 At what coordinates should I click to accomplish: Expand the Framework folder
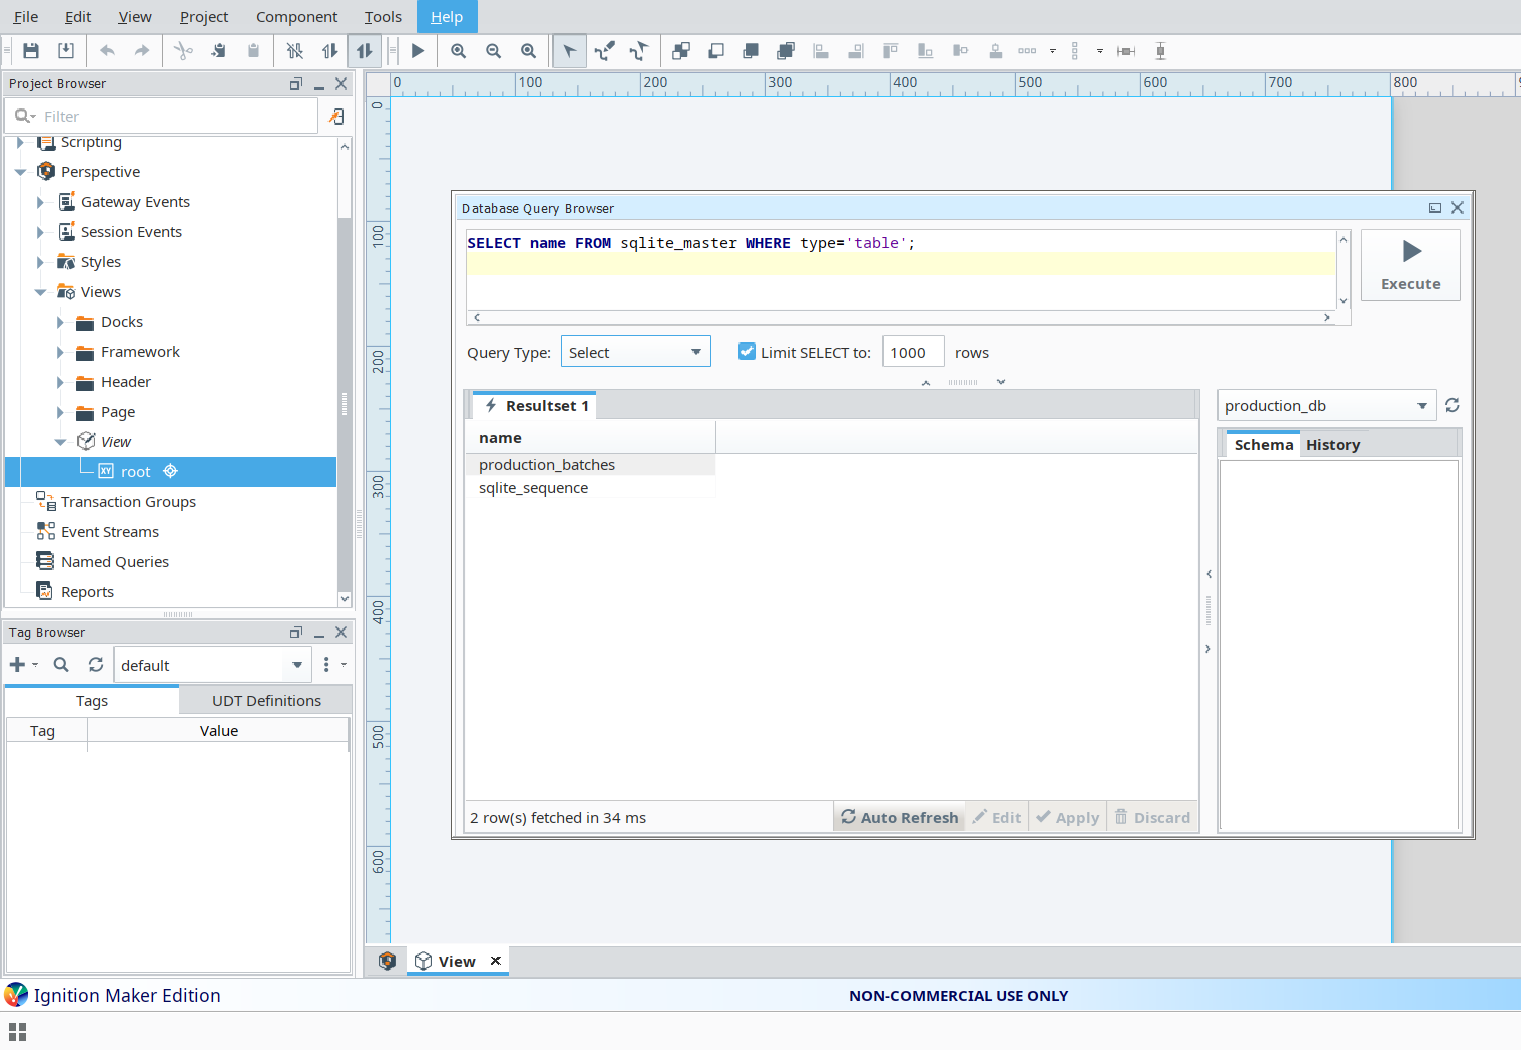point(60,352)
